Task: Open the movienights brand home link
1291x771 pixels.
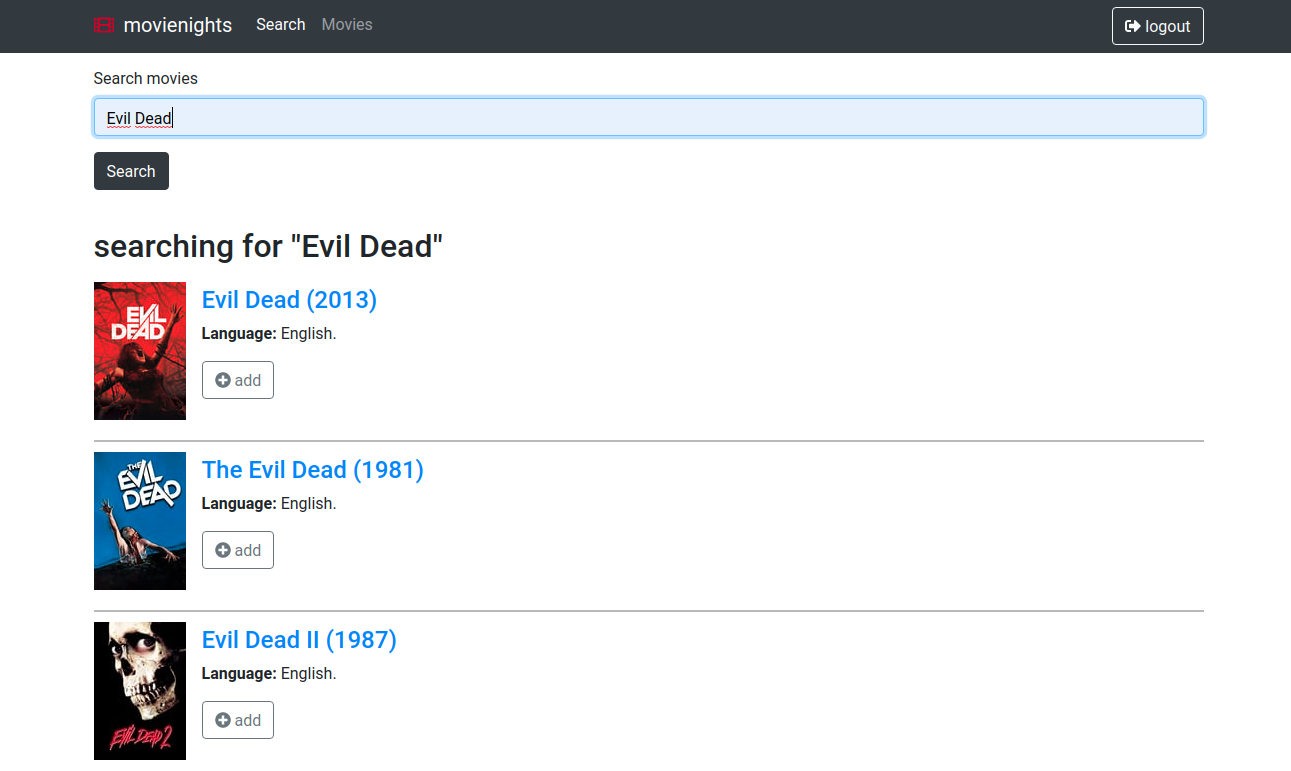Action: (177, 26)
